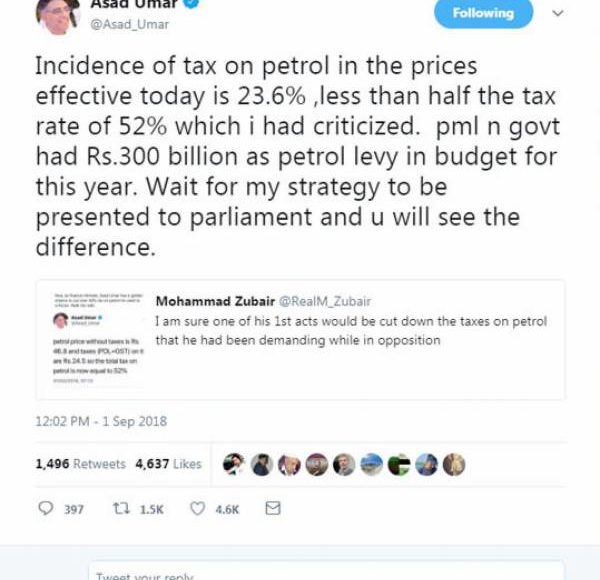This screenshot has width=600, height=580.
Task: Click the envelope direct message icon
Action: tap(272, 509)
